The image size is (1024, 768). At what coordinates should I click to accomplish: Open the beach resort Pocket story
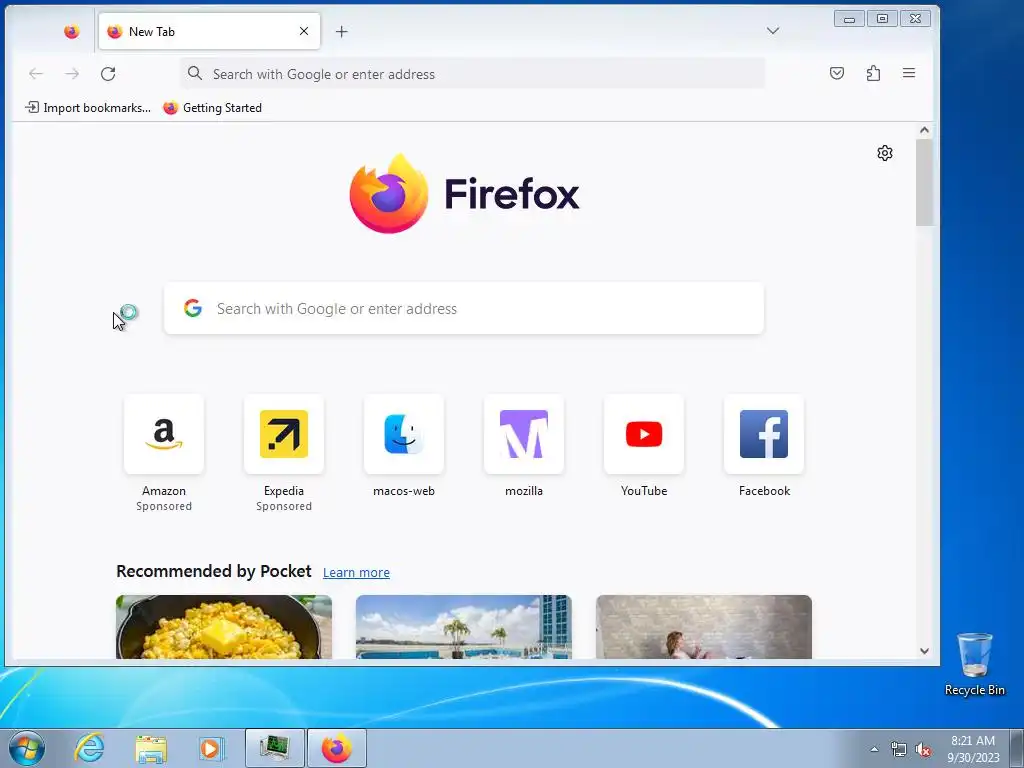464,627
